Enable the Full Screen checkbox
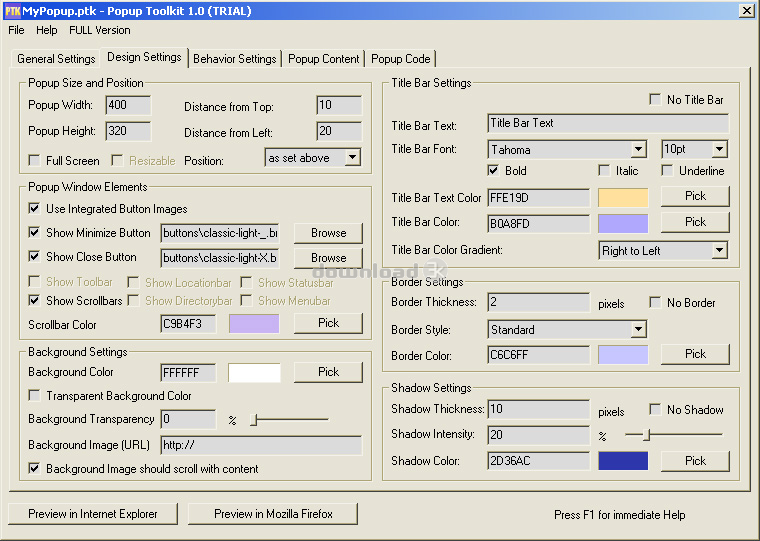Image resolution: width=760 pixels, height=541 pixels. (34, 160)
